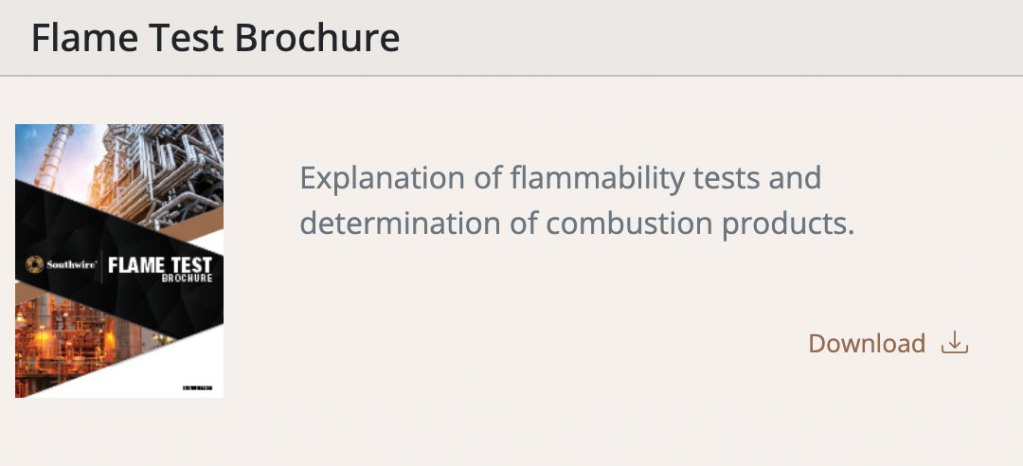Click the word "tests" in the description
Image resolution: width=1023 pixels, height=466 pixels.
click(x=711, y=179)
